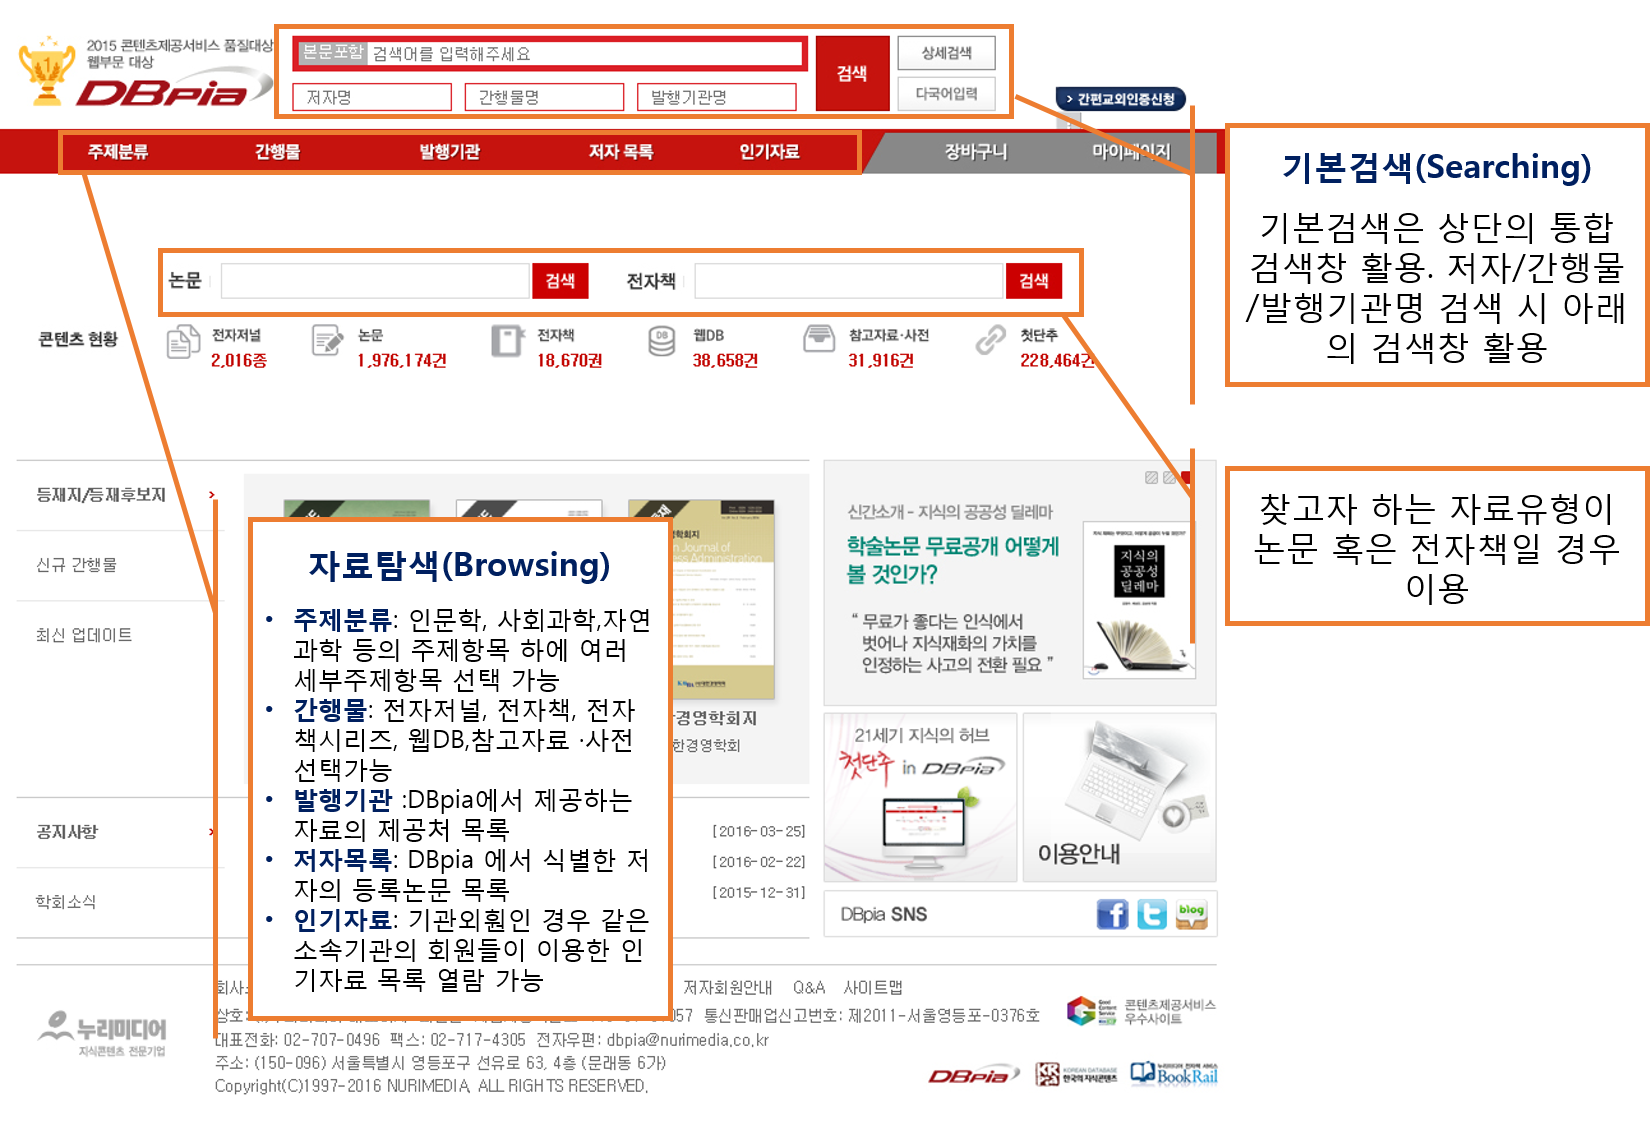Click the 1,976,174건 논문 count
The width and height of the screenshot is (1650, 1125).
pos(402,361)
